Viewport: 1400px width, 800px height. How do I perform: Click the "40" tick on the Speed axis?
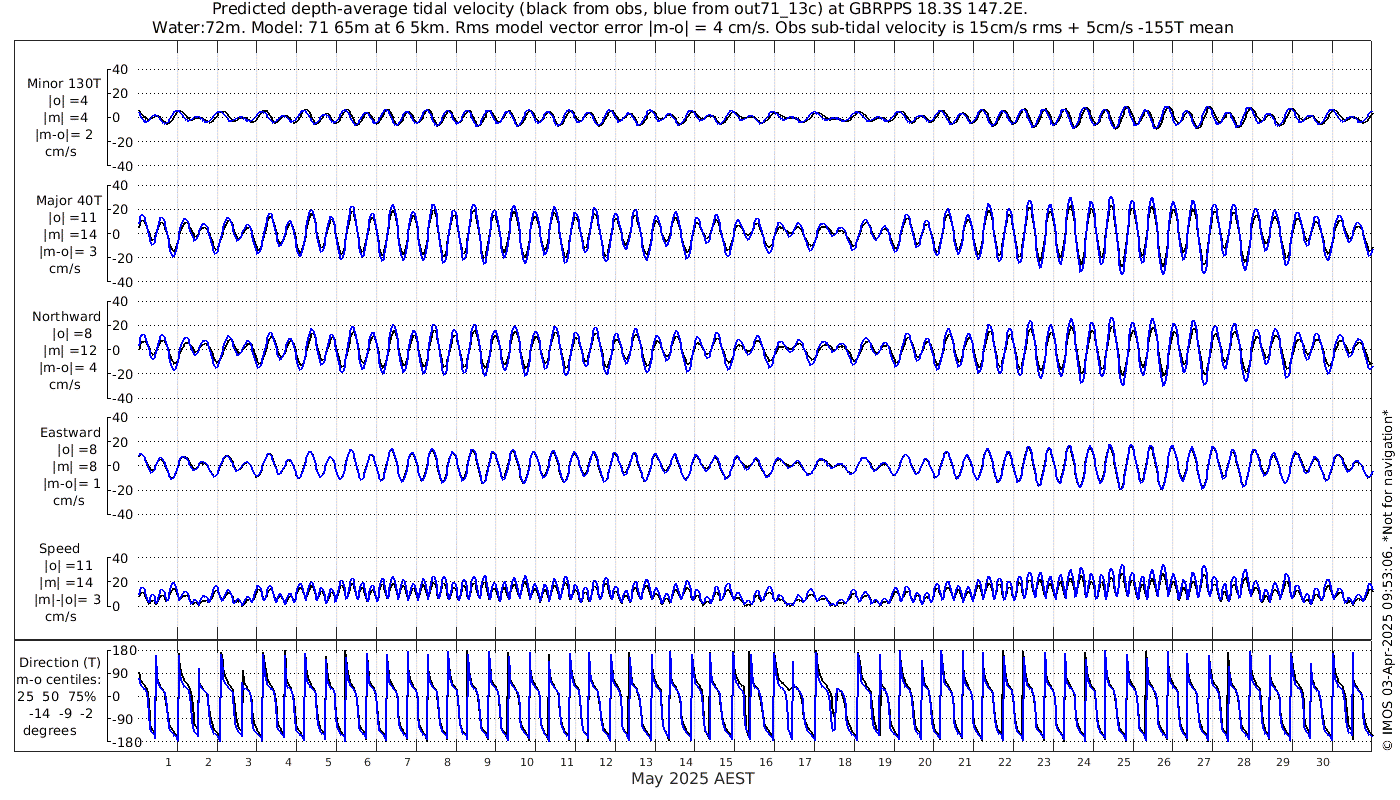(x=122, y=559)
